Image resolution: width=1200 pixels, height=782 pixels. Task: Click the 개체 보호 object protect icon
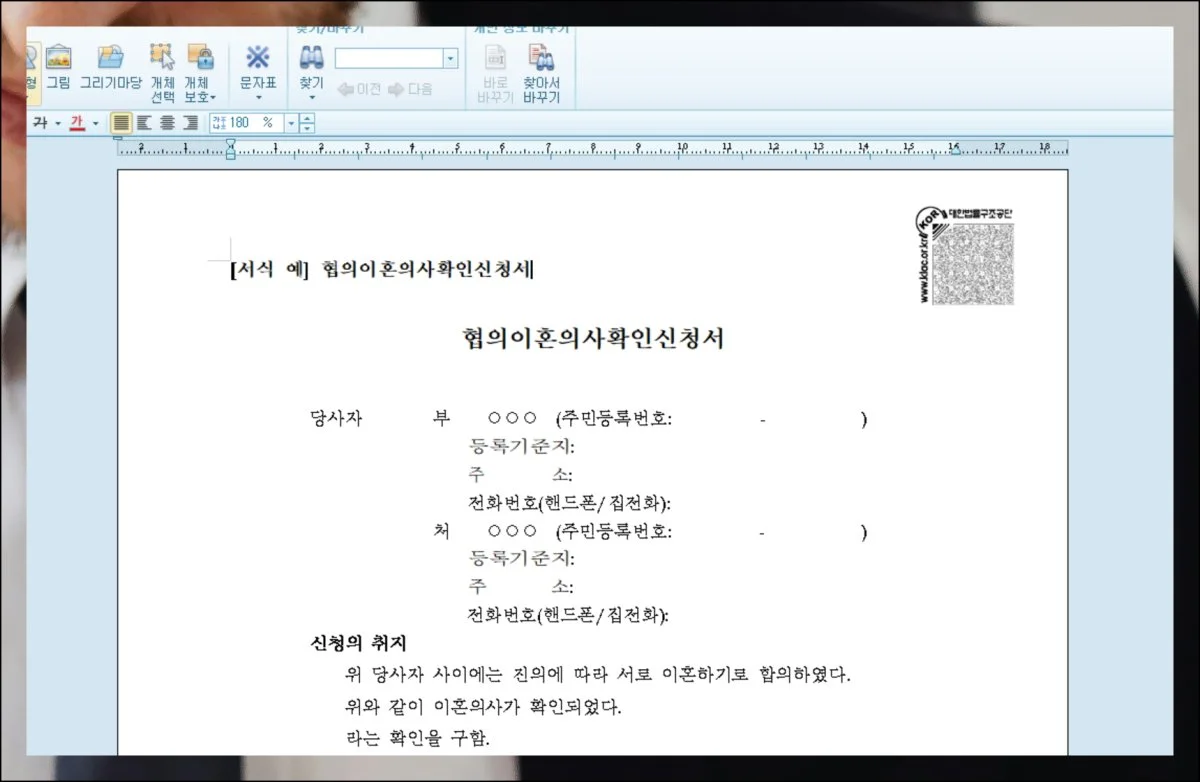tap(202, 58)
